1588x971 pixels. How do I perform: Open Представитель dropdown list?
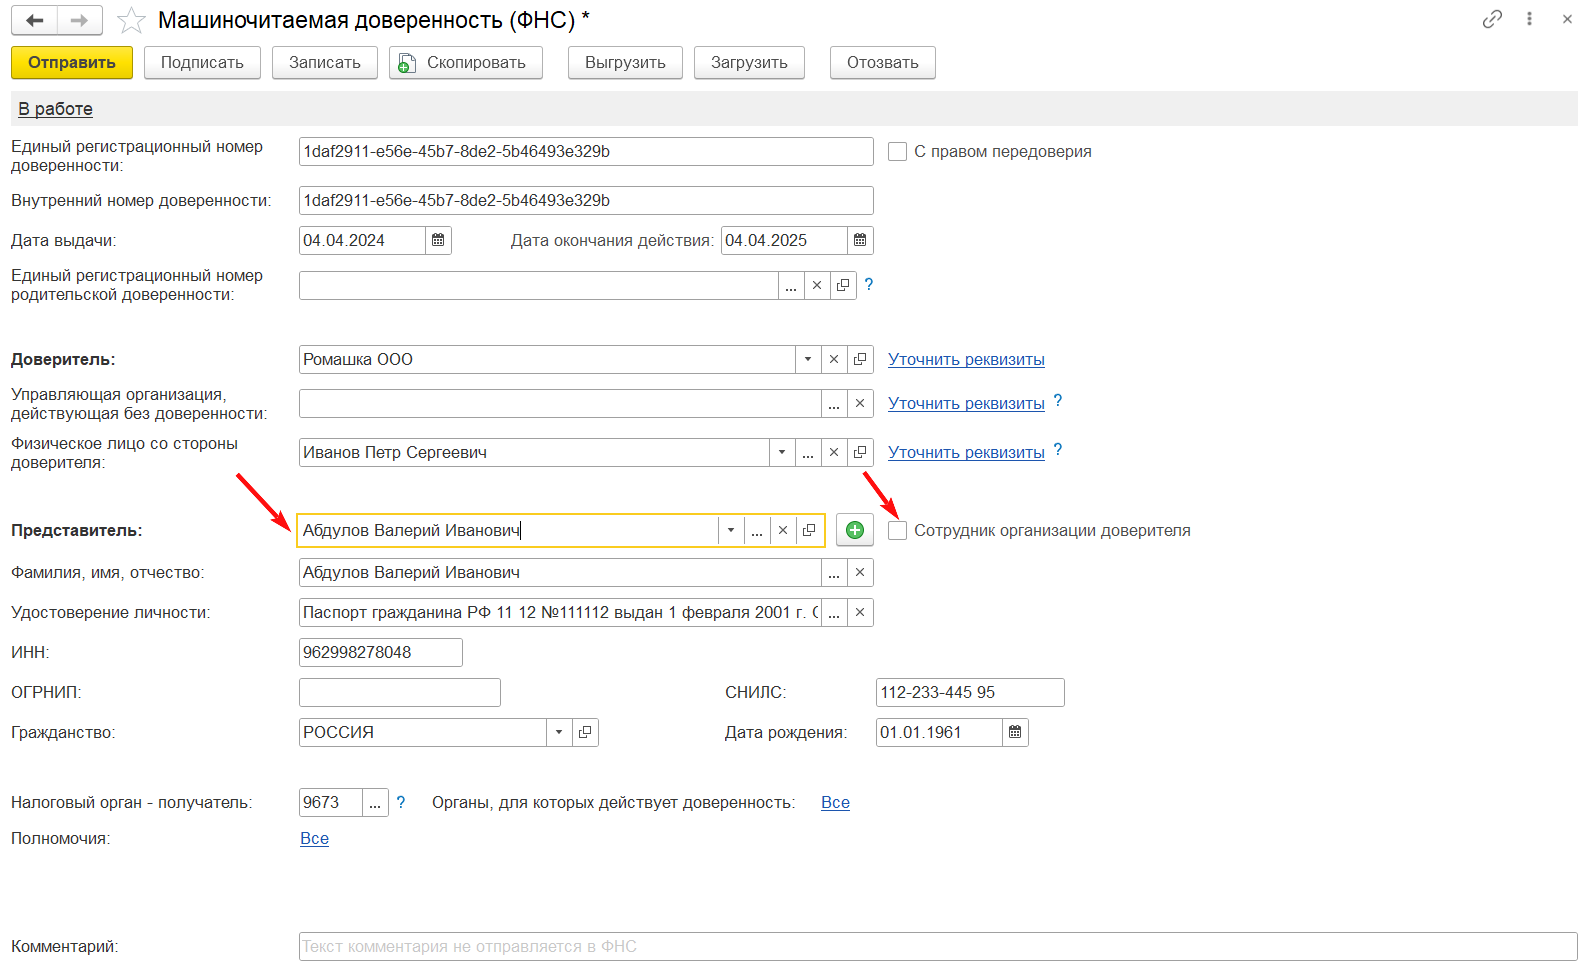click(x=731, y=530)
